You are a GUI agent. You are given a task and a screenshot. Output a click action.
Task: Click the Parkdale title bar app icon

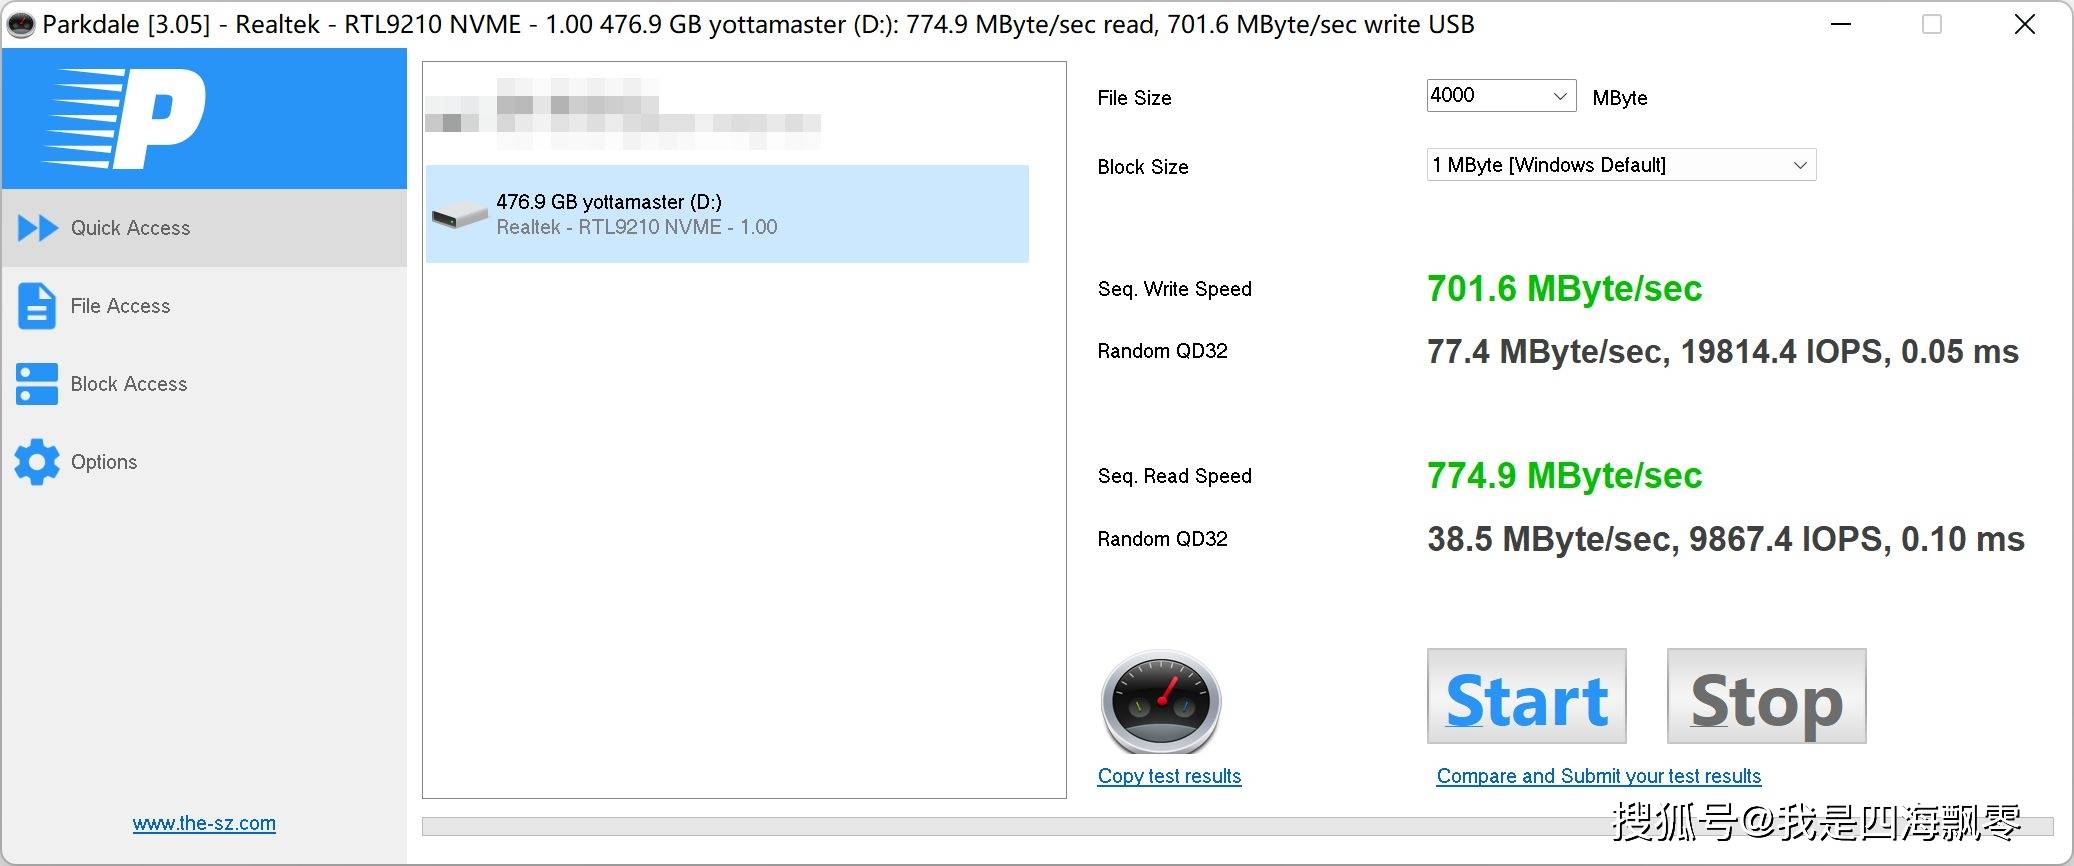tap(20, 24)
